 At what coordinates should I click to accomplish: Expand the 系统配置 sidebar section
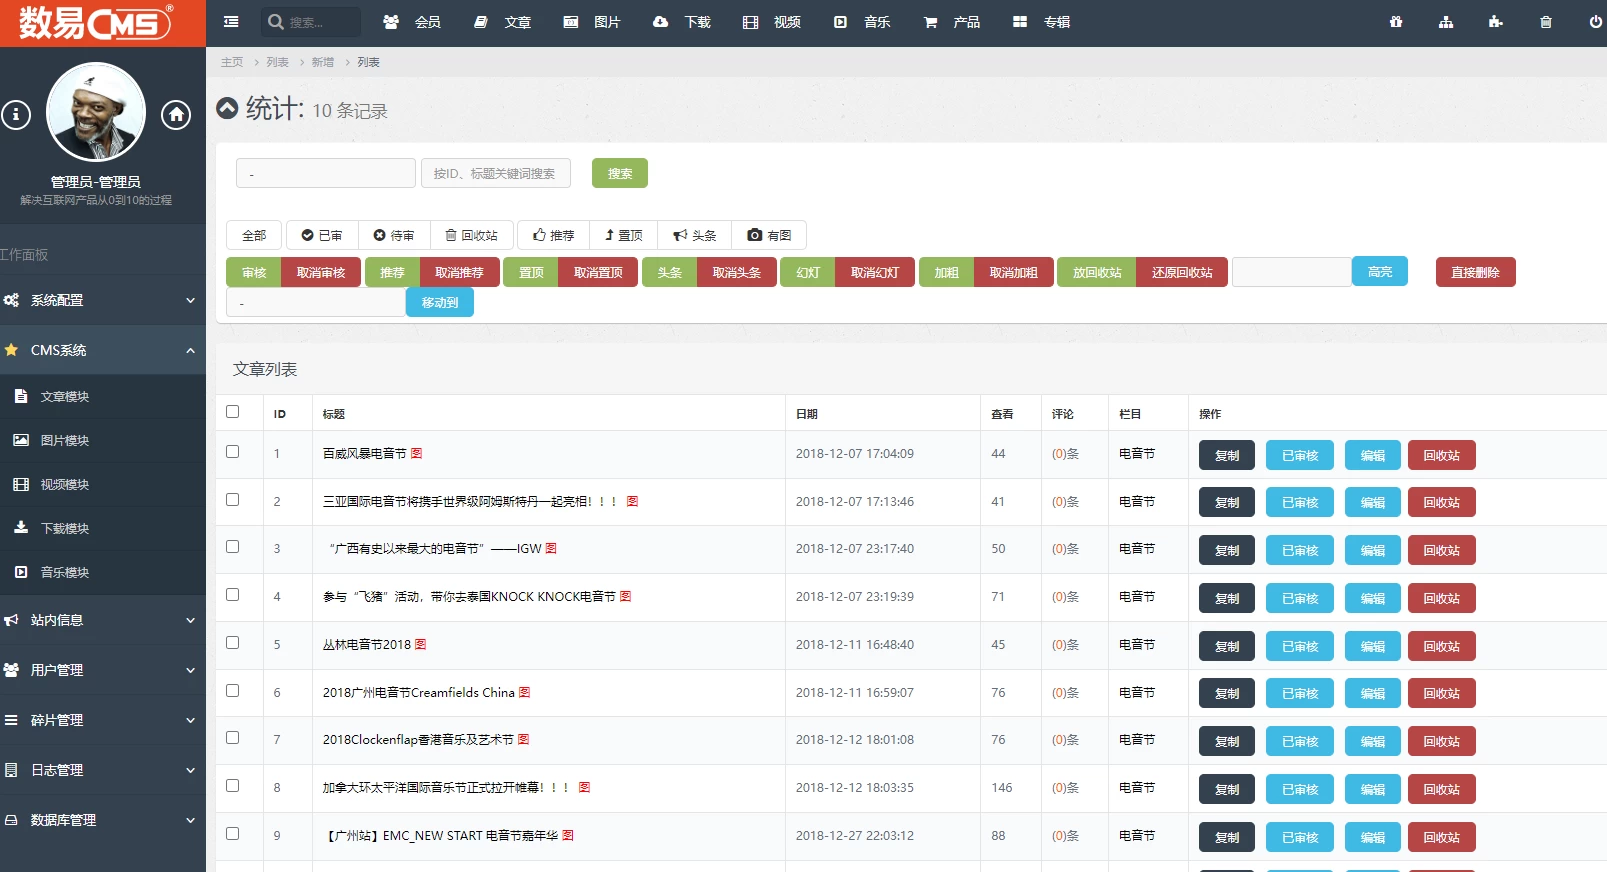[x=102, y=300]
